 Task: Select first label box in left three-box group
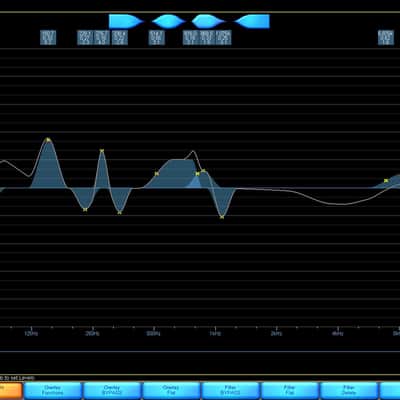click(x=85, y=37)
